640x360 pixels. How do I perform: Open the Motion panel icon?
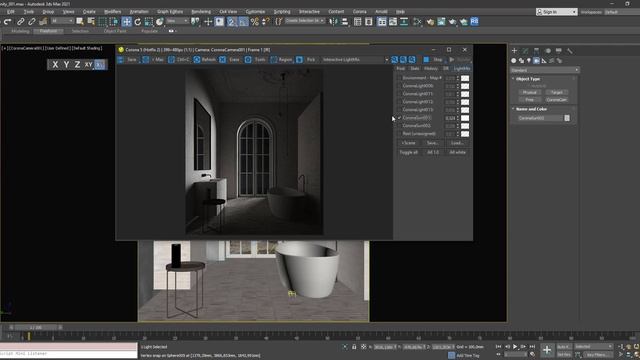coord(548,51)
